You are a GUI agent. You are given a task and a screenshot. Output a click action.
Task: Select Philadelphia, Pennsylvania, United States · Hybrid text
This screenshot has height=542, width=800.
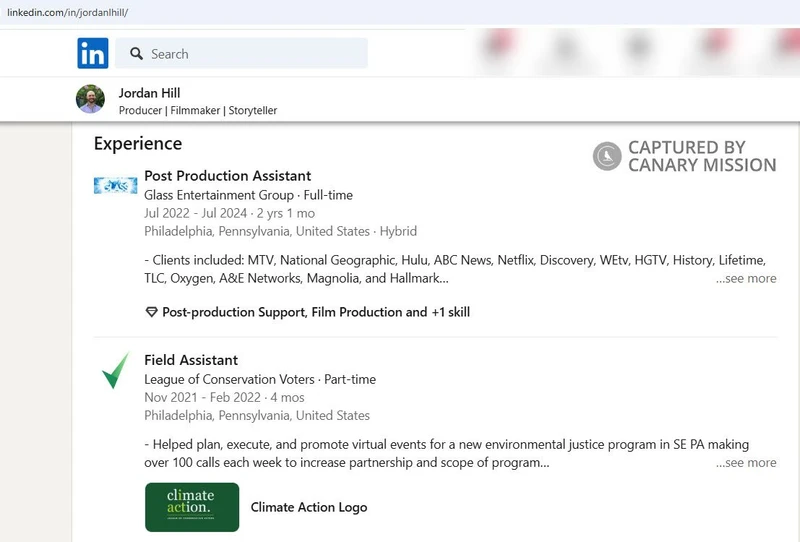coord(280,231)
